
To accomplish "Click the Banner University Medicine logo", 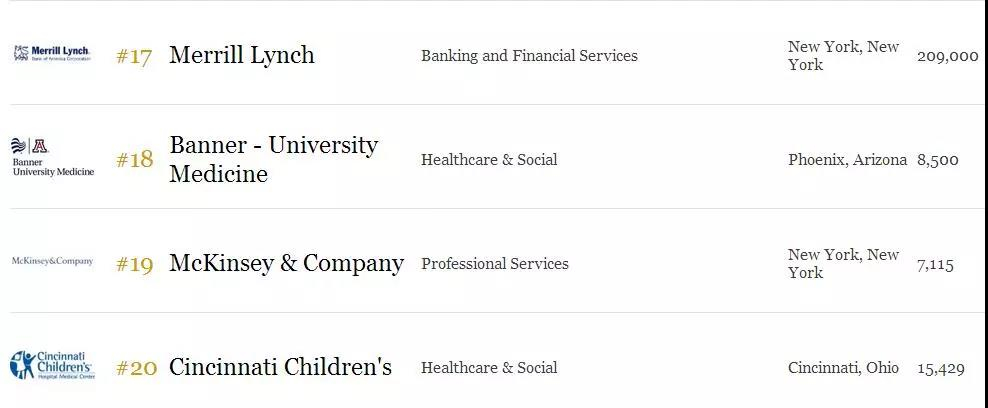I will 53,157.
